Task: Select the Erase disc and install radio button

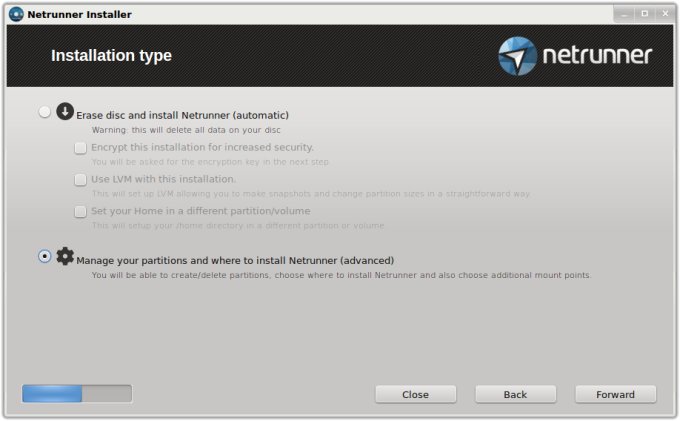Action: [x=44, y=112]
